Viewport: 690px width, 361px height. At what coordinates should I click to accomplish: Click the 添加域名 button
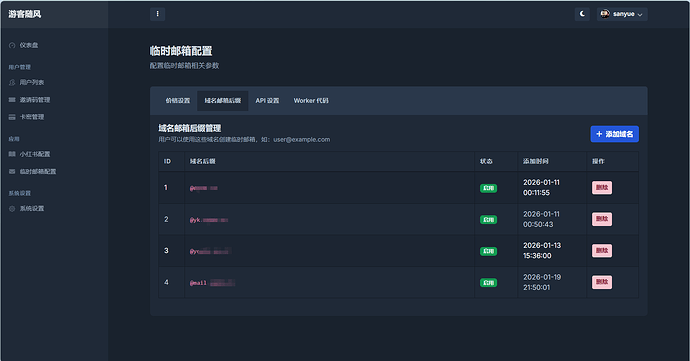pyautogui.click(x=614, y=134)
